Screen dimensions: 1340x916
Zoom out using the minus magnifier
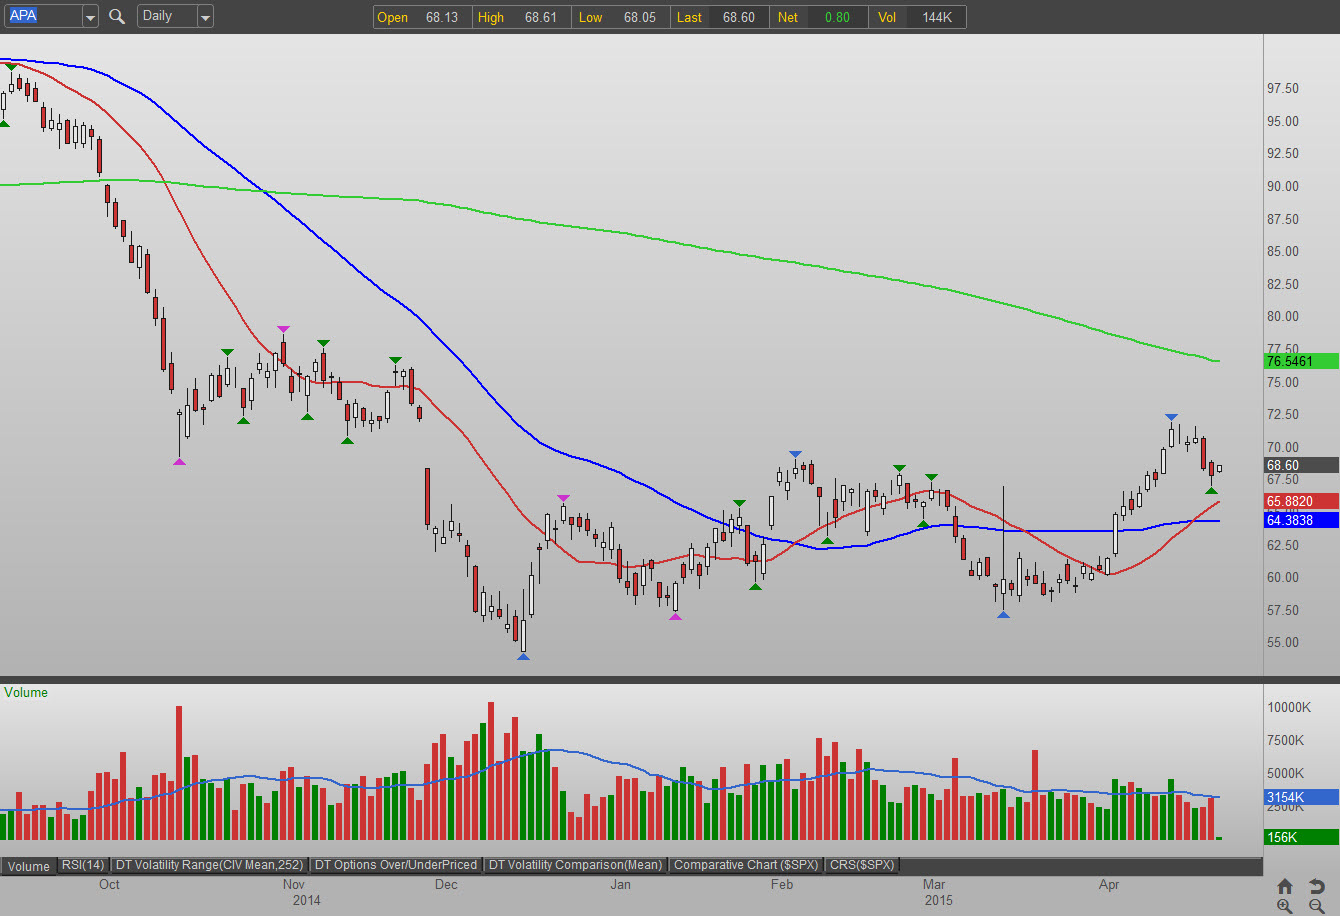tap(1316, 905)
